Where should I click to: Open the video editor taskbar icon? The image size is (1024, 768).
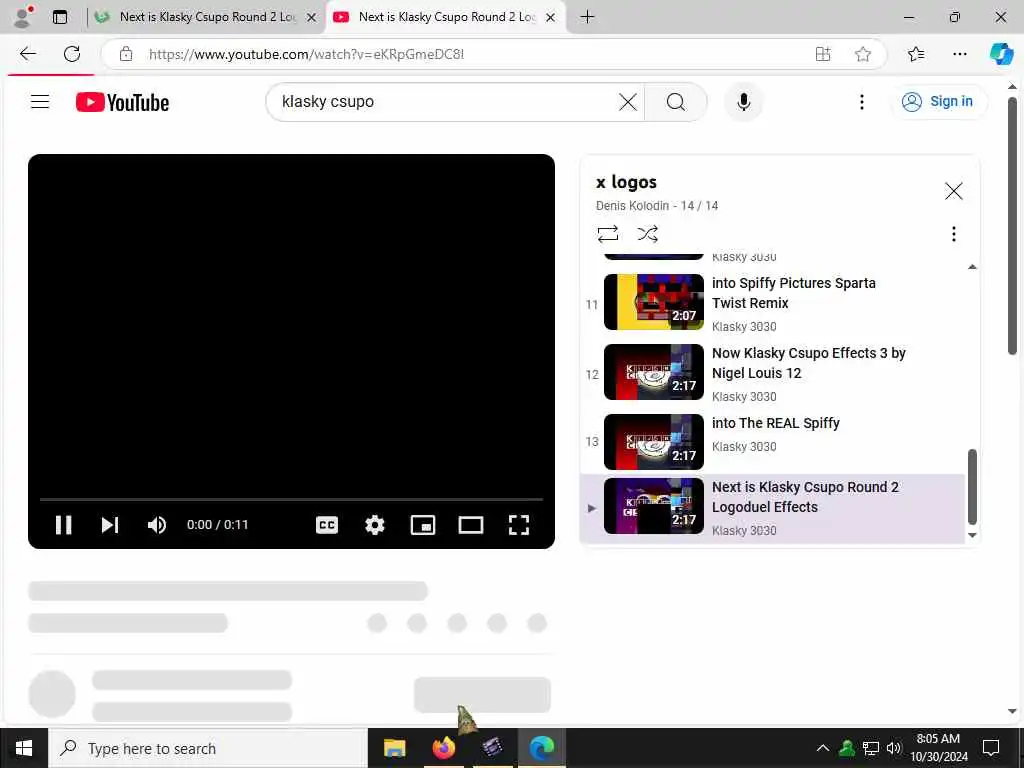(x=492, y=748)
